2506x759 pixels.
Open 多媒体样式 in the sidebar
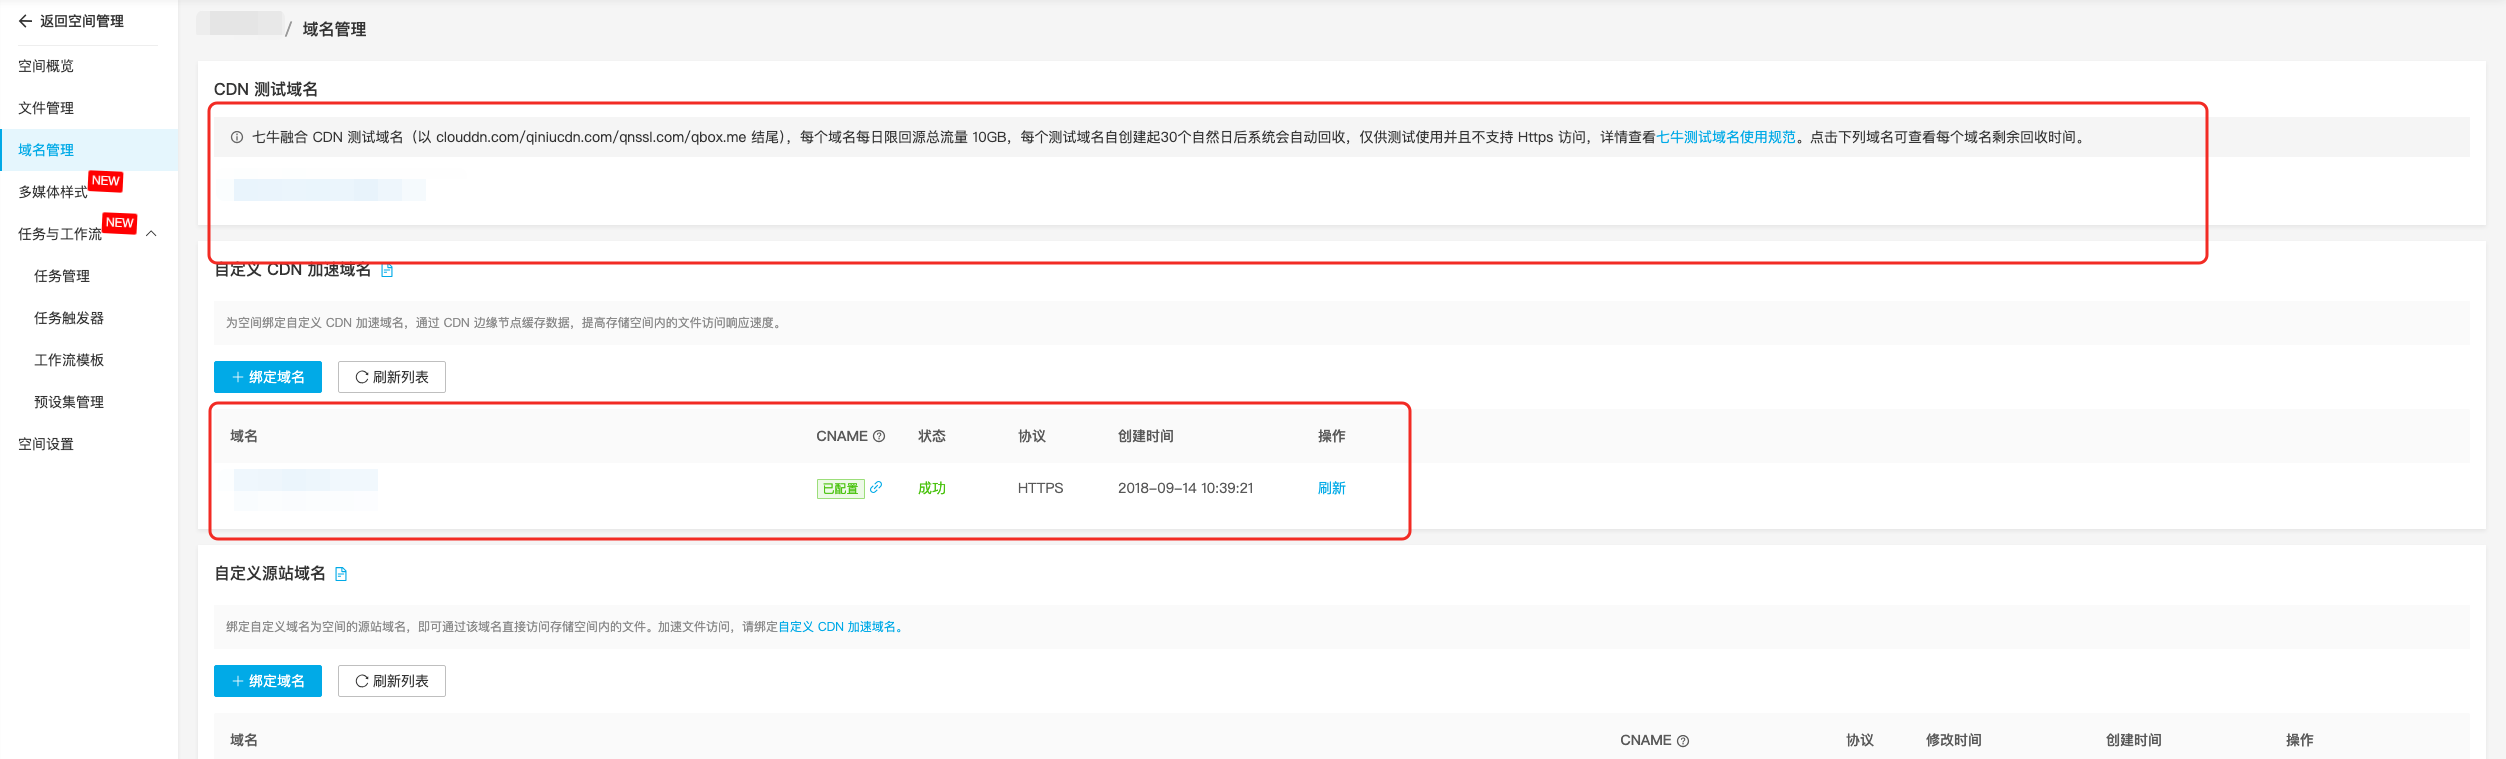[53, 192]
